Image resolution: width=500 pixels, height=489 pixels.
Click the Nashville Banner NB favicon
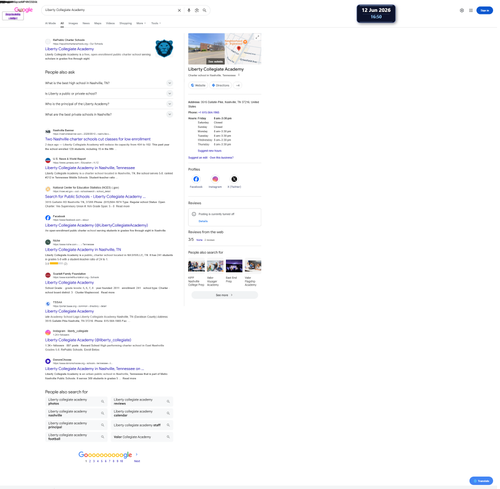48,132
